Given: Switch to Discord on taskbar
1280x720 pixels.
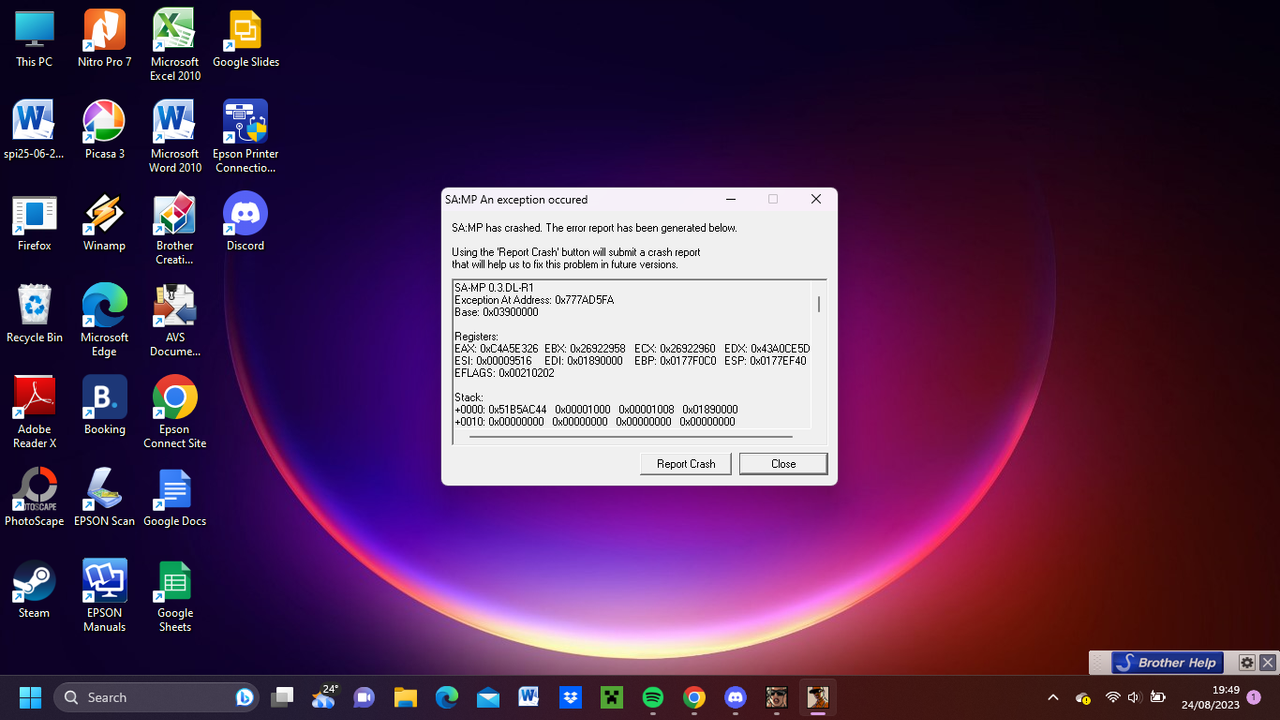Looking at the screenshot, I should pyautogui.click(x=735, y=697).
